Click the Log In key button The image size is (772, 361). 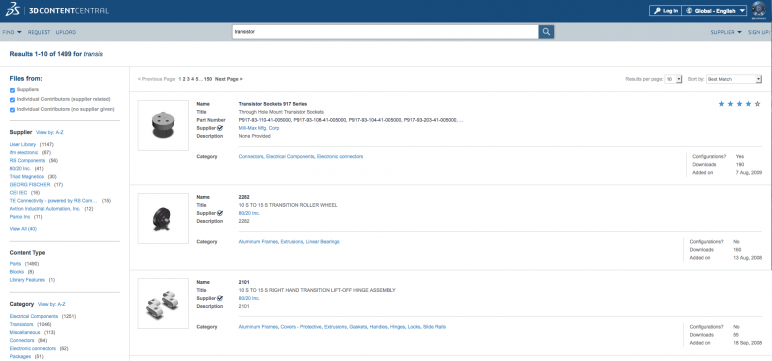[x=665, y=11]
